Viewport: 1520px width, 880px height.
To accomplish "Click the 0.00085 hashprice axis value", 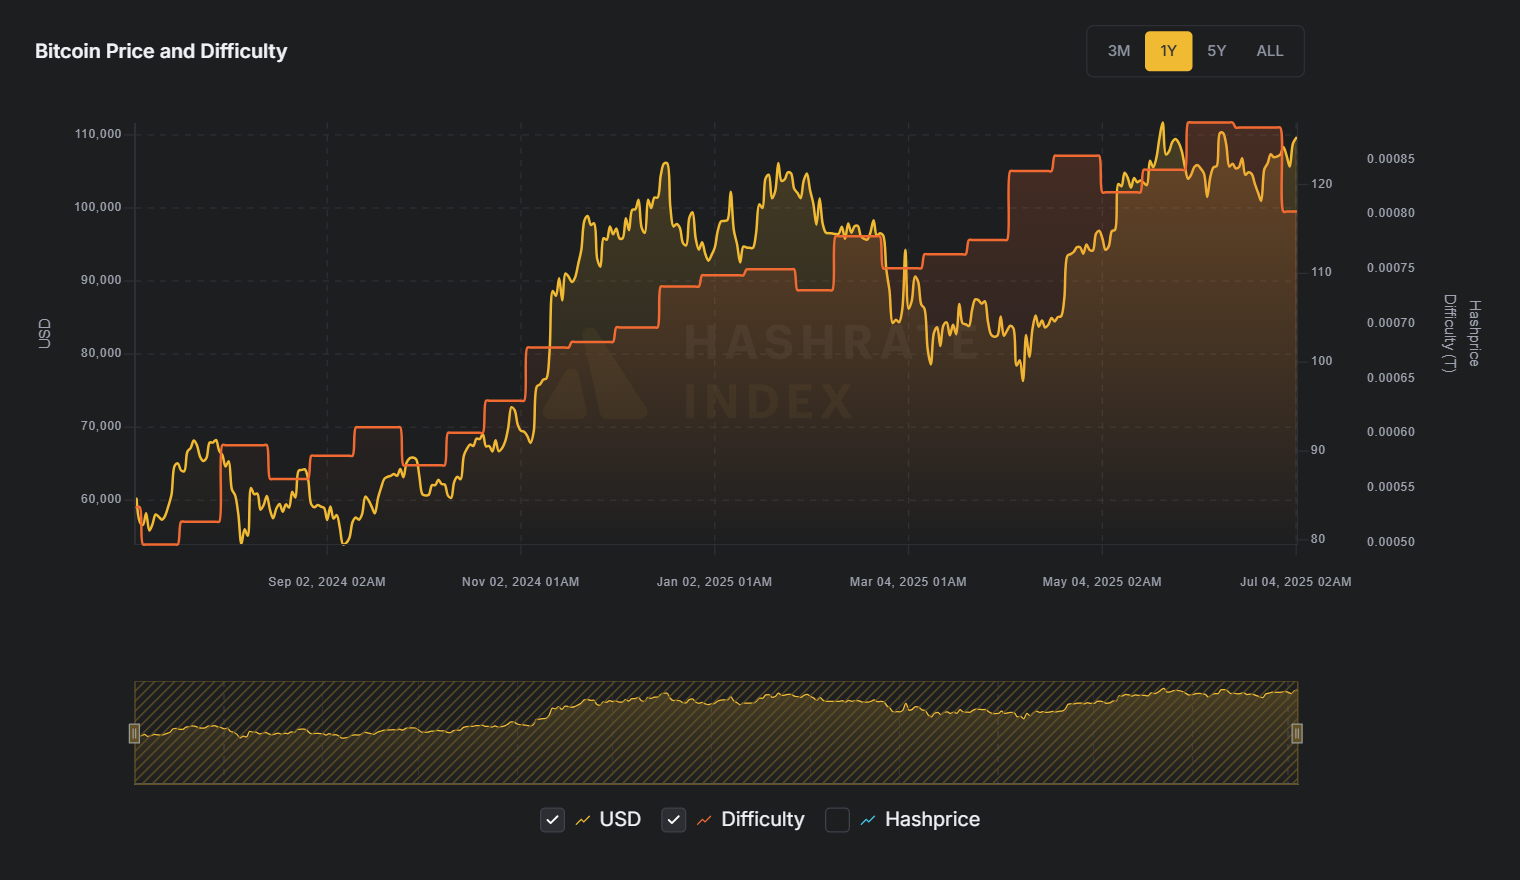I will coord(1391,159).
